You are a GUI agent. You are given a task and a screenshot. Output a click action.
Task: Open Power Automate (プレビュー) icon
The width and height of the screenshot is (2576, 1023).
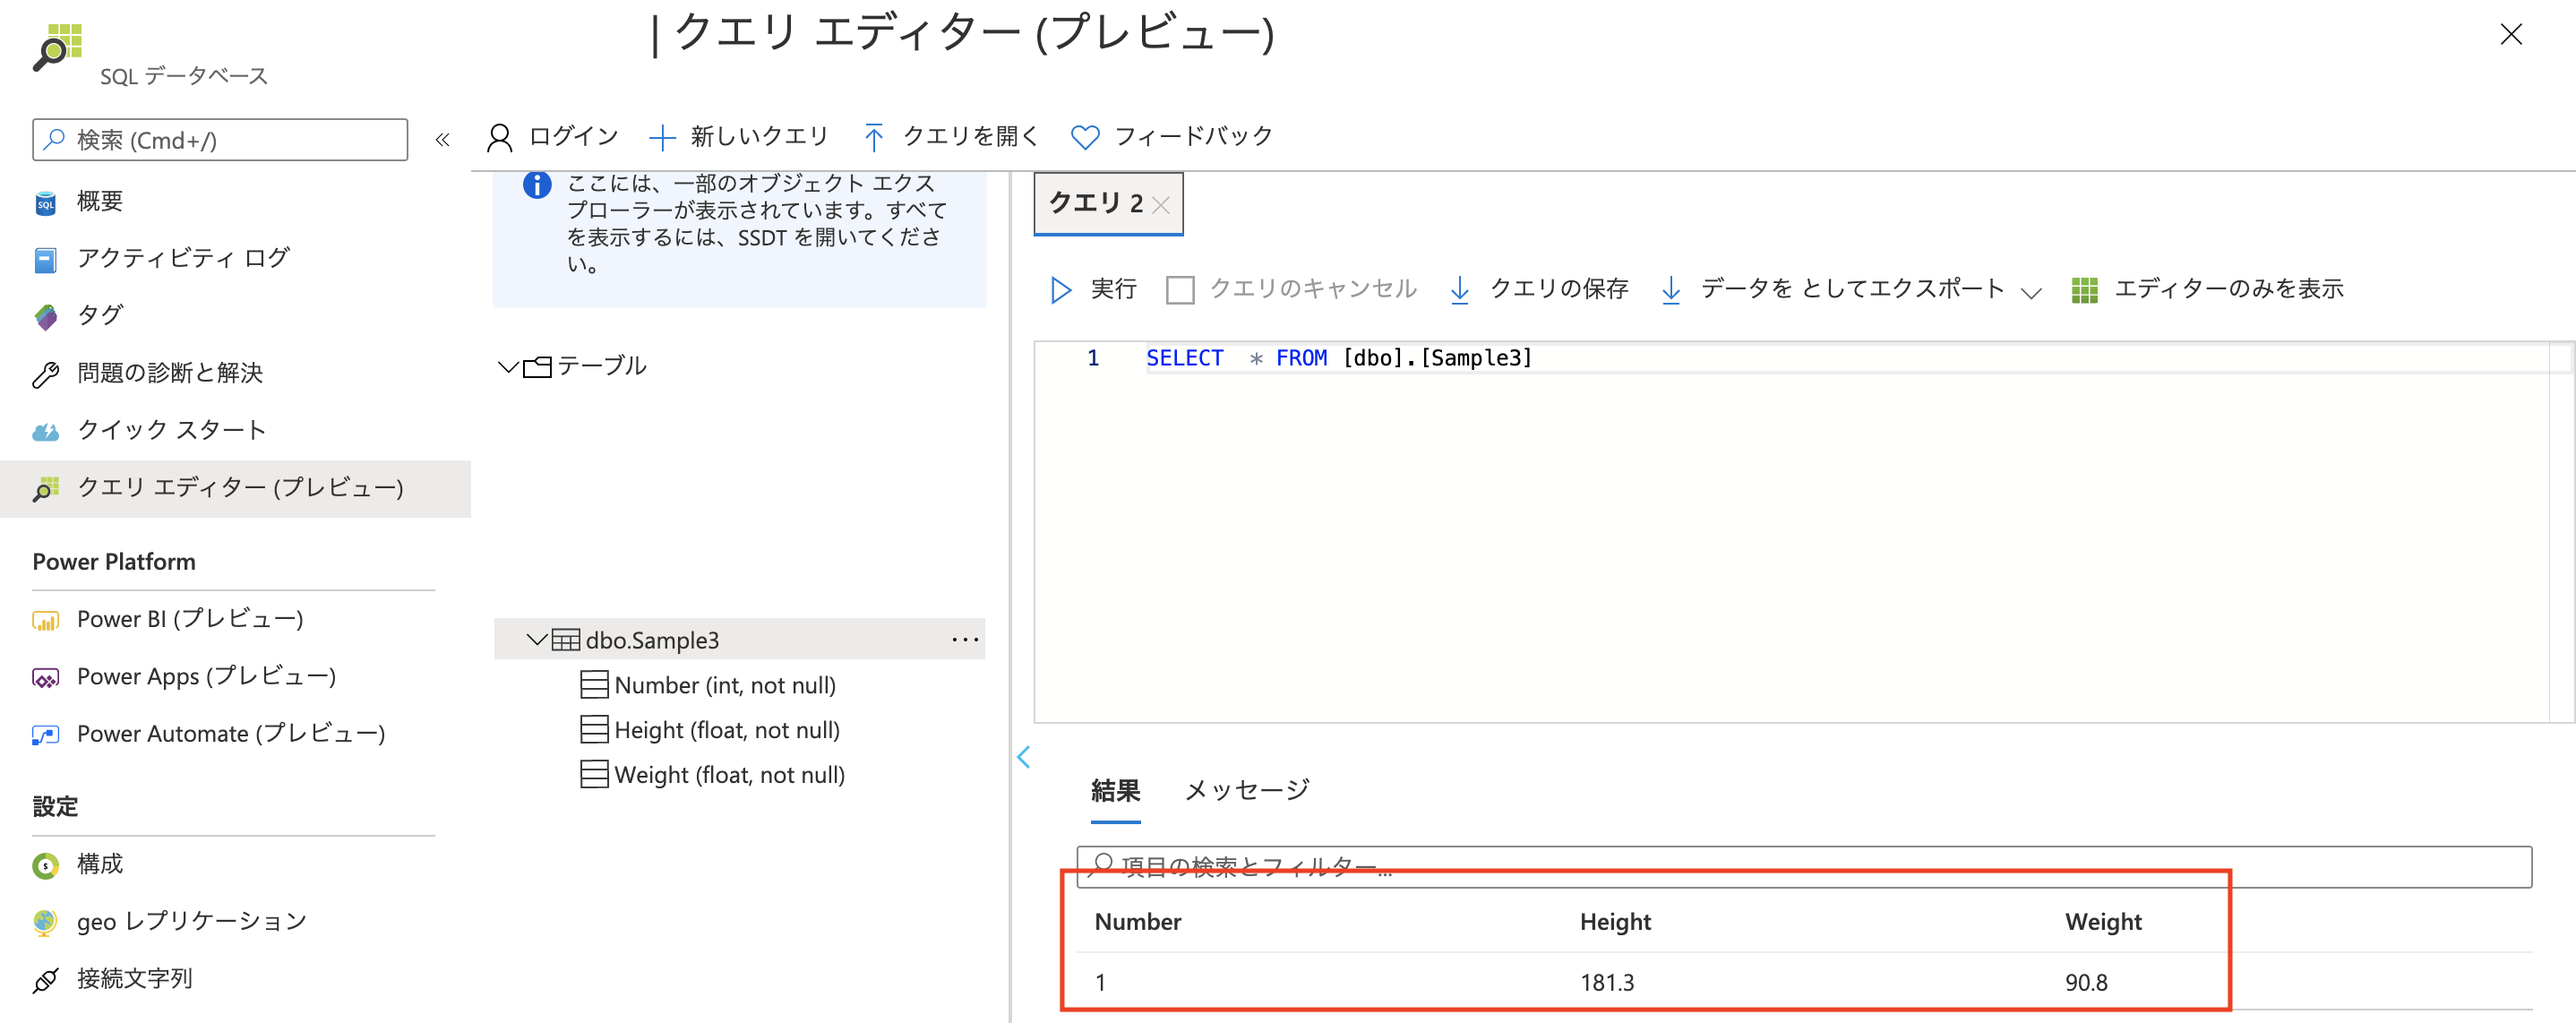45,735
